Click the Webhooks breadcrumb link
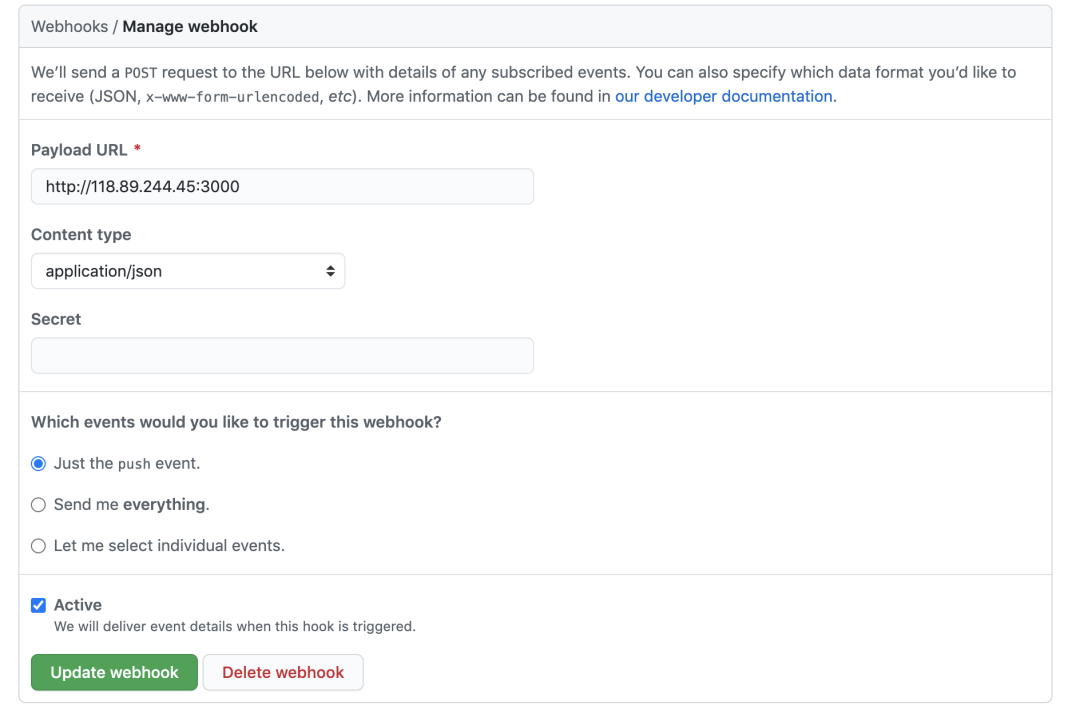1080x718 pixels. (69, 27)
